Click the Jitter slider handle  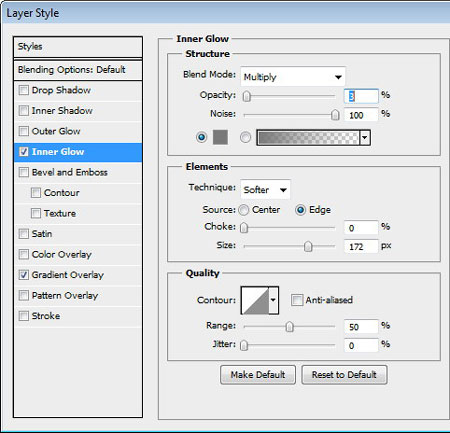[x=244, y=345]
